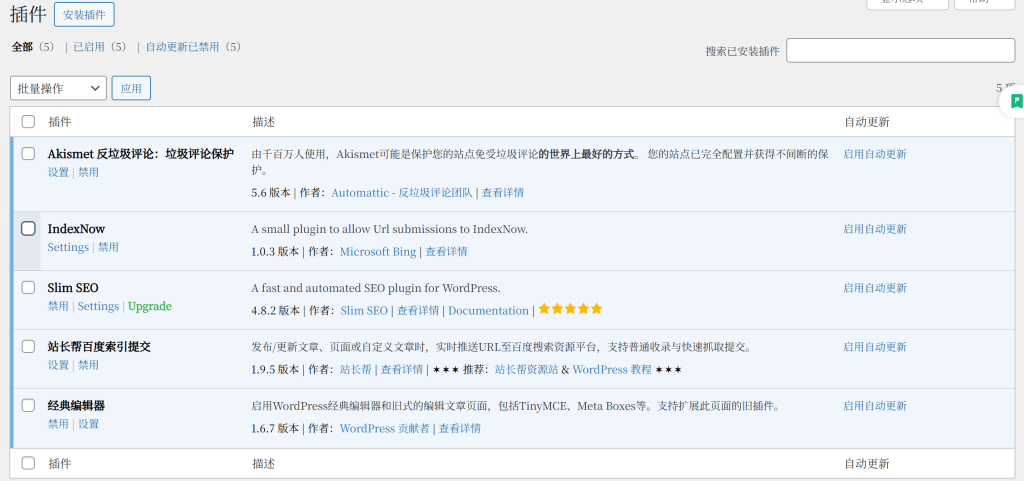Viewport: 1024px width, 481px height.
Task: Focus the 搜索已安装插件 search field
Action: pyautogui.click(x=901, y=50)
